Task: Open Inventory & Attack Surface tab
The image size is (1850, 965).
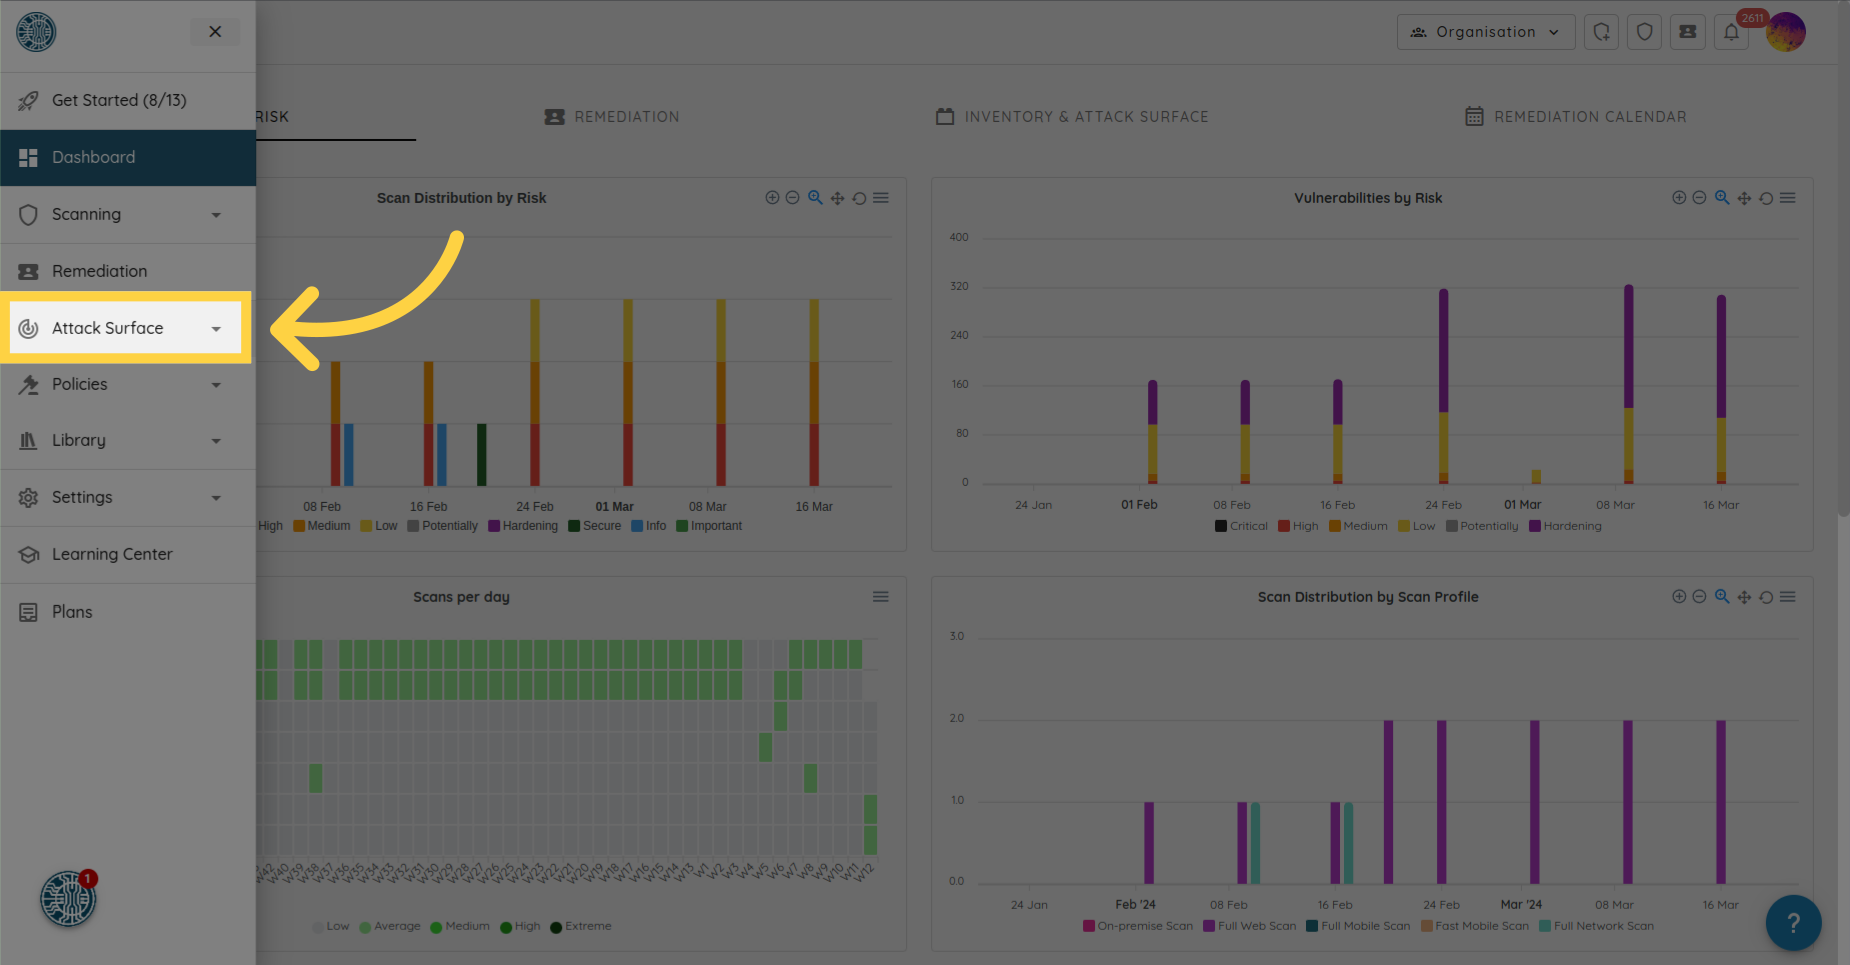Action: tap(1072, 117)
